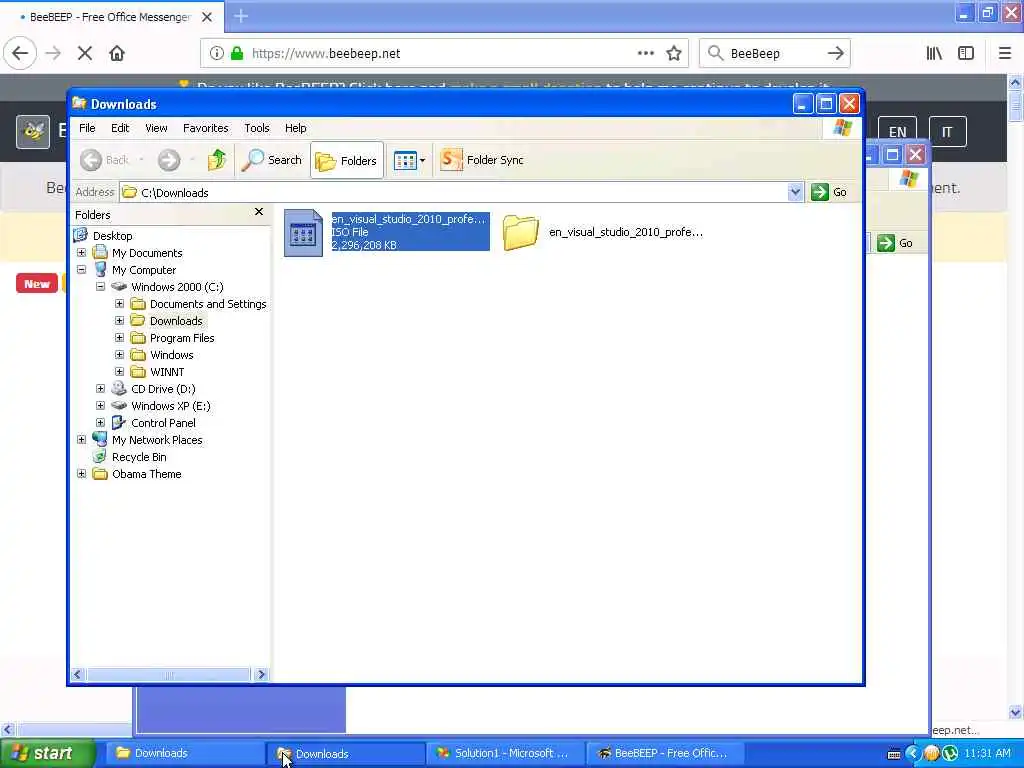Click the Folder Sync toolbar button

(x=482, y=160)
